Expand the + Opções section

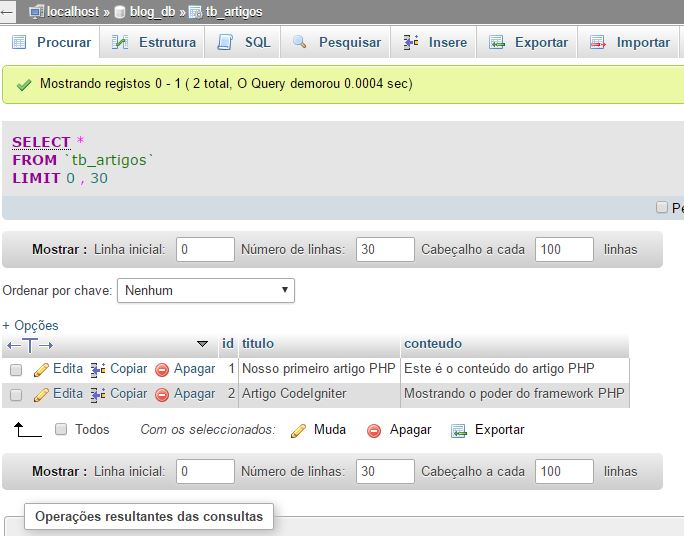pyautogui.click(x=30, y=325)
